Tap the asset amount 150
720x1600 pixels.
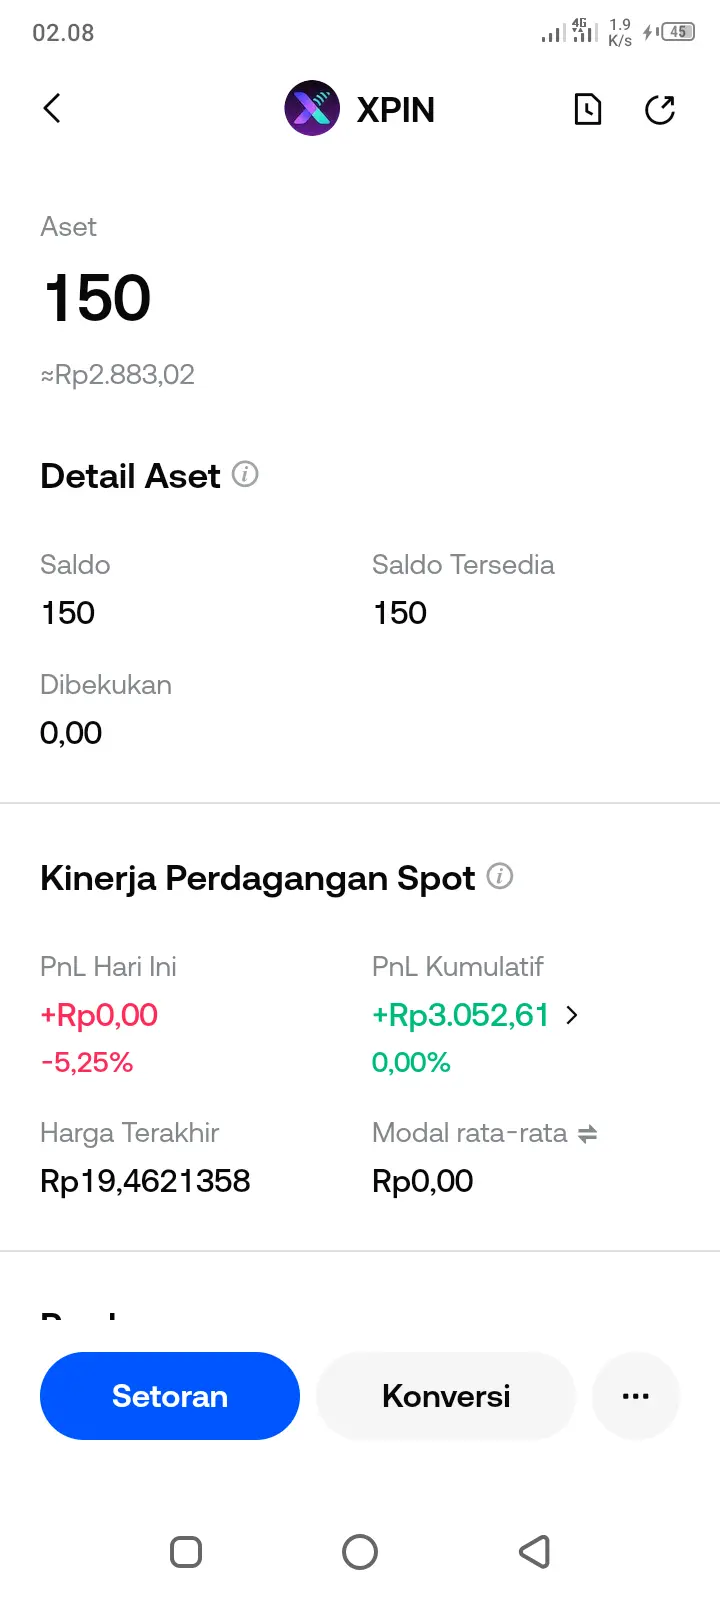97,298
